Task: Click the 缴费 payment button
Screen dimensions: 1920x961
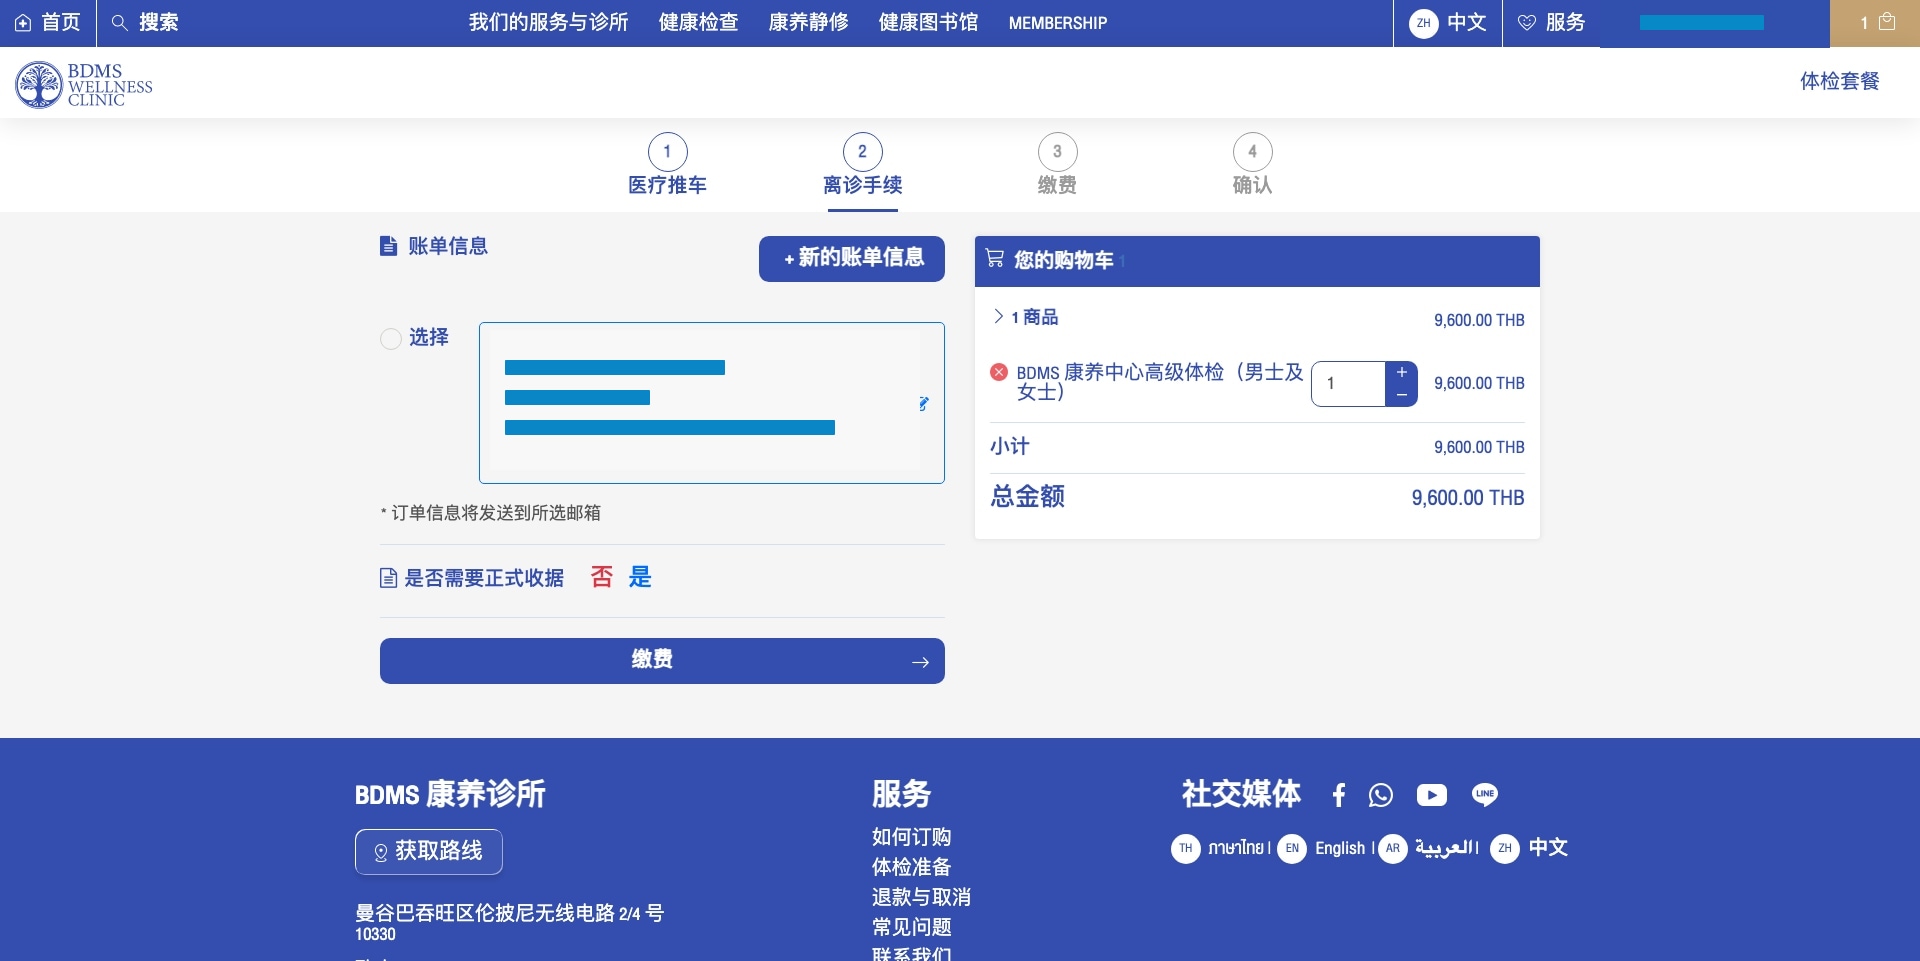Action: pyautogui.click(x=662, y=661)
